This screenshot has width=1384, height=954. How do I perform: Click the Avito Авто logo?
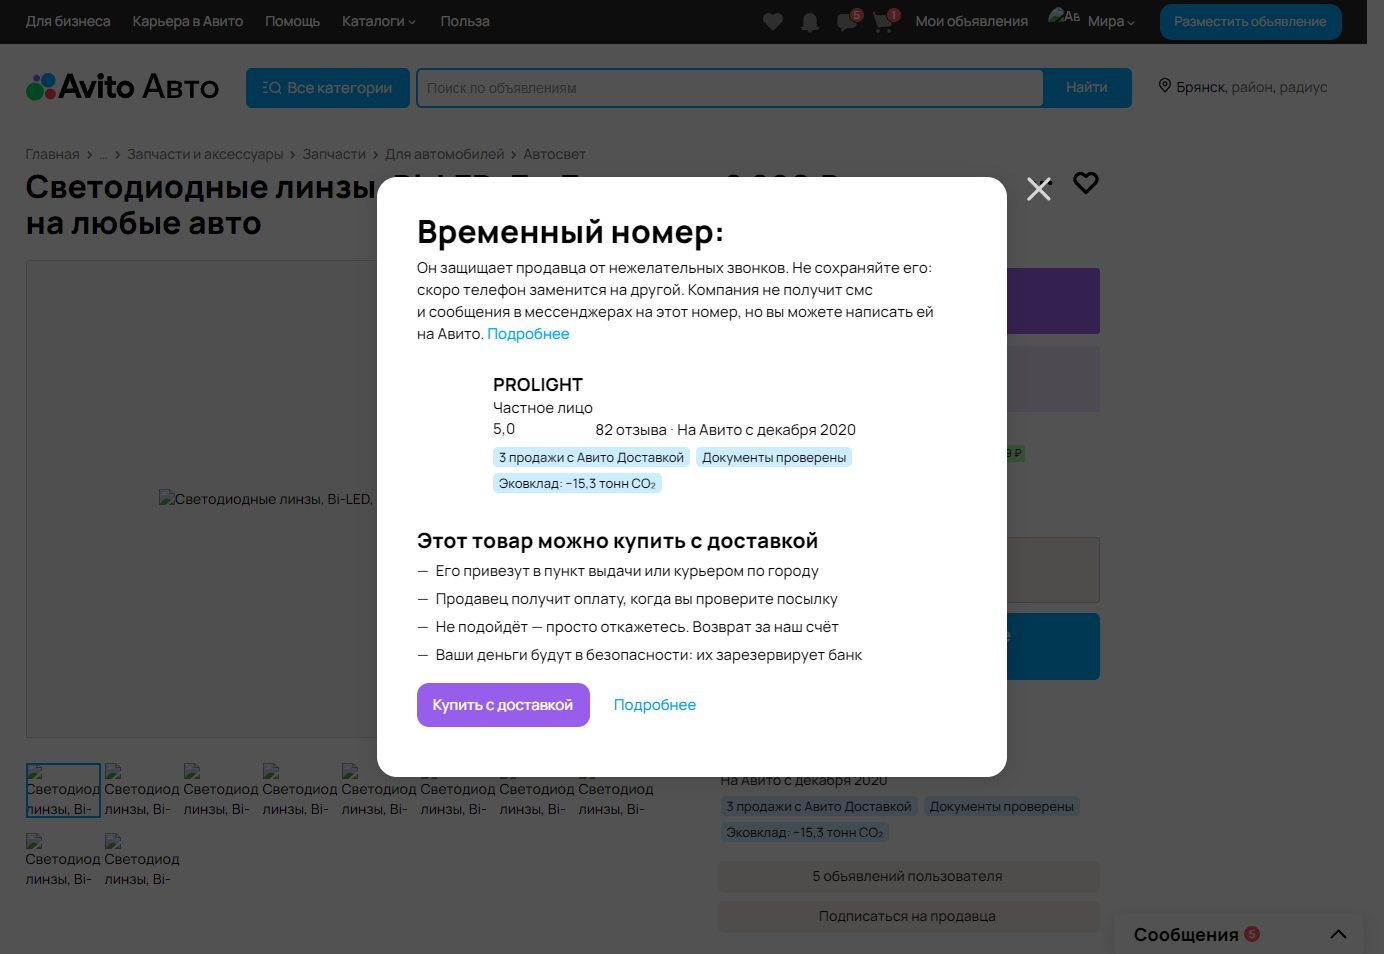click(122, 87)
